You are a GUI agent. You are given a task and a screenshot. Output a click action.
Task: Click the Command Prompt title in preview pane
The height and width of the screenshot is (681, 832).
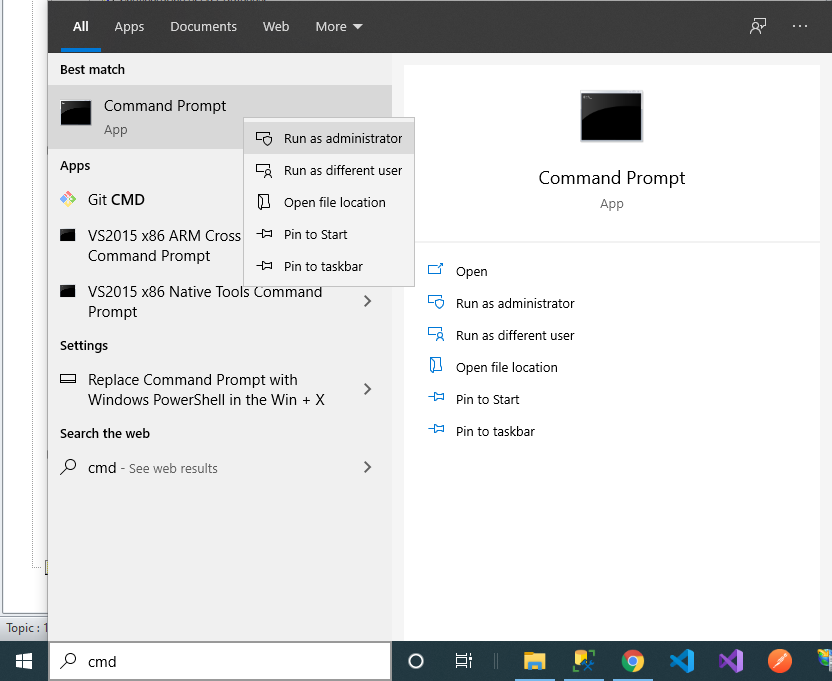coord(611,178)
